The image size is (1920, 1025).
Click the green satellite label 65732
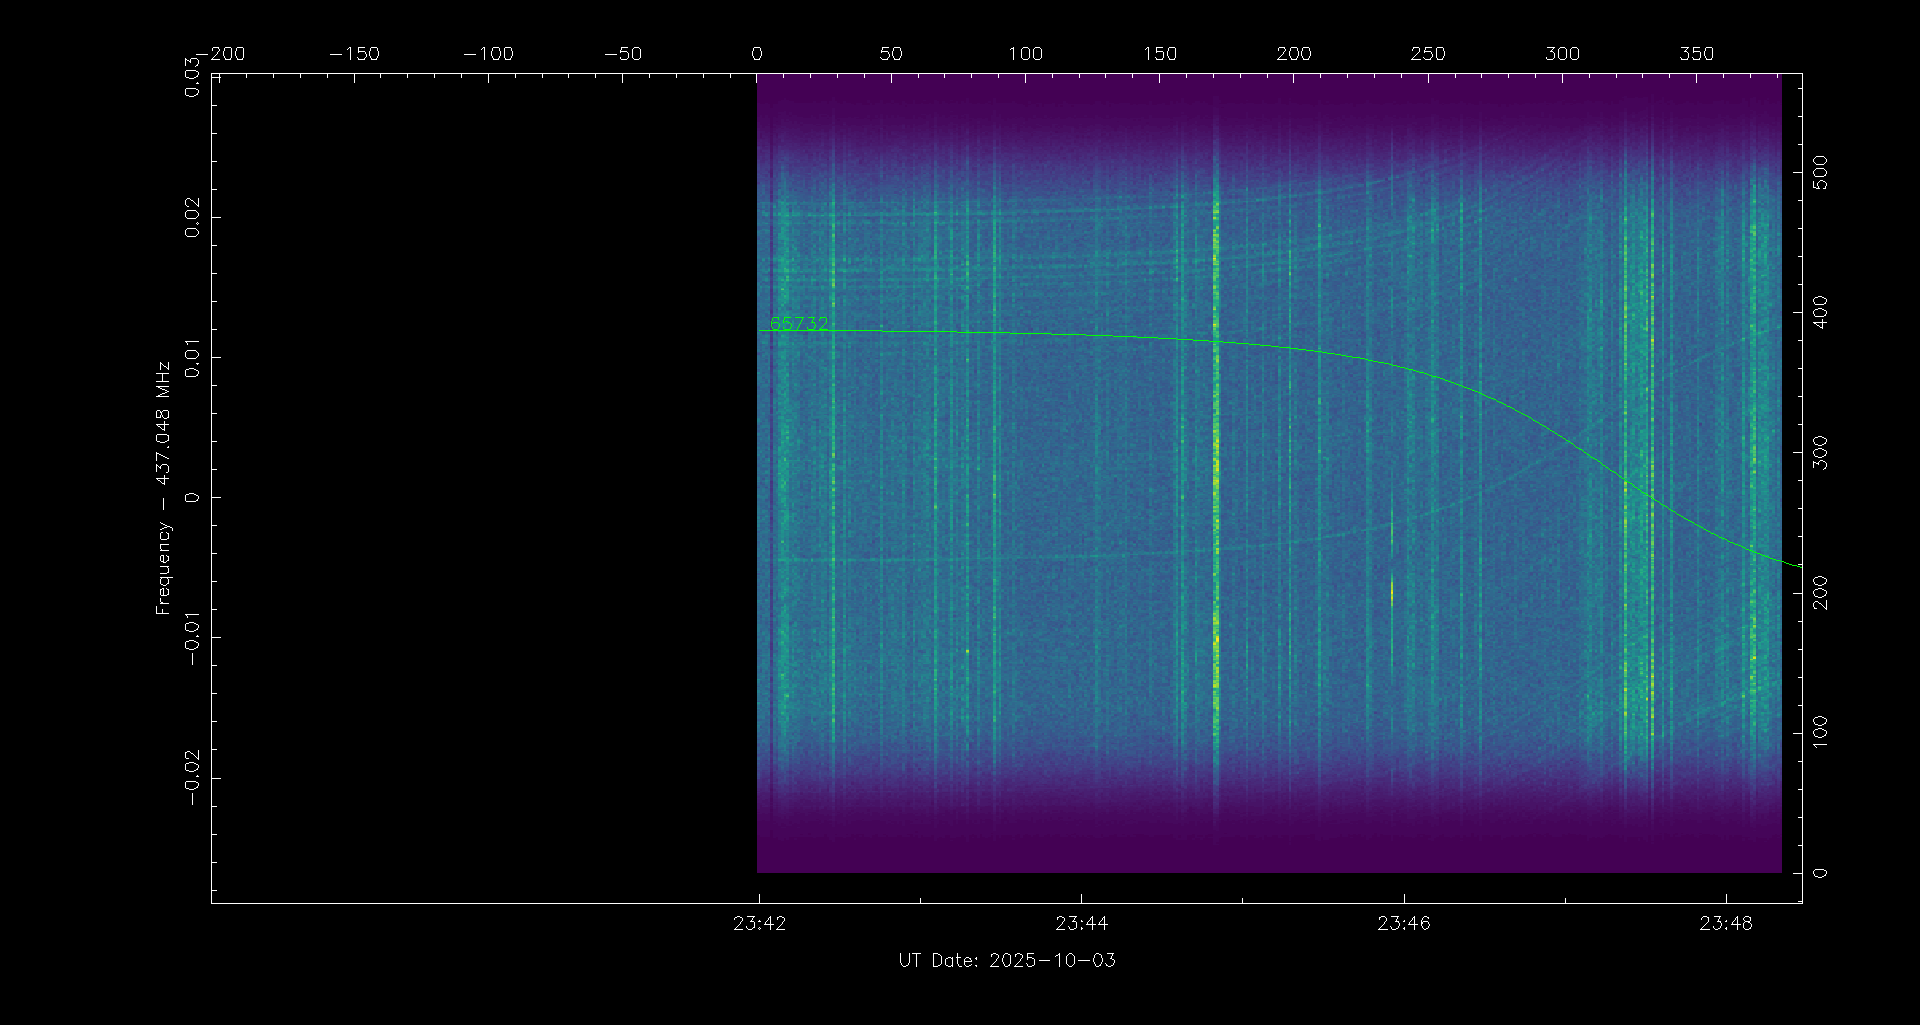tap(799, 323)
